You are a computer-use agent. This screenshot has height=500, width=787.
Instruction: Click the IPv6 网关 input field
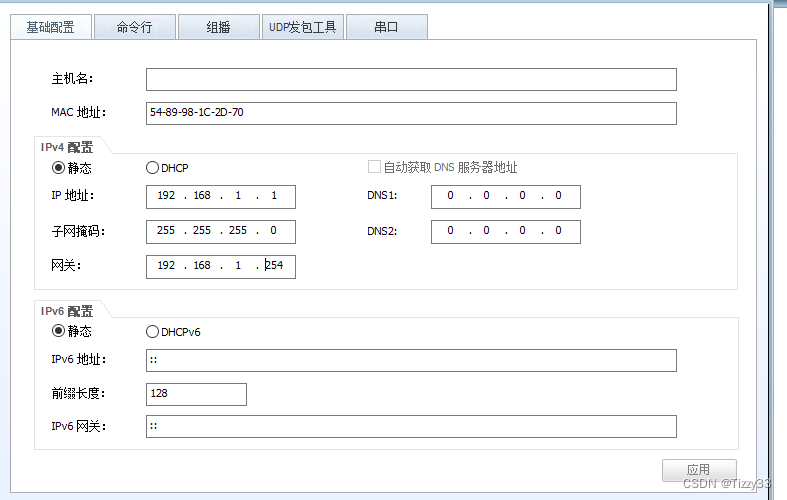pyautogui.click(x=411, y=426)
